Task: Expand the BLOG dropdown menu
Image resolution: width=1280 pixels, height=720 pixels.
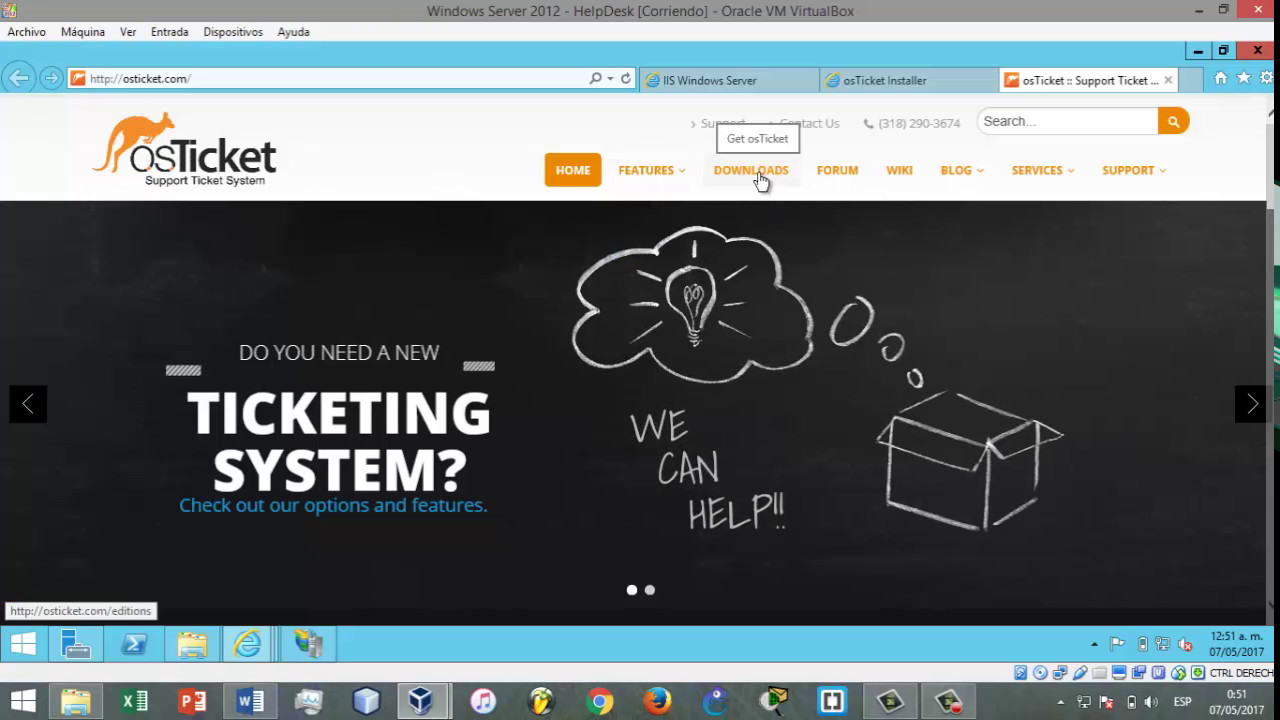Action: (x=962, y=170)
